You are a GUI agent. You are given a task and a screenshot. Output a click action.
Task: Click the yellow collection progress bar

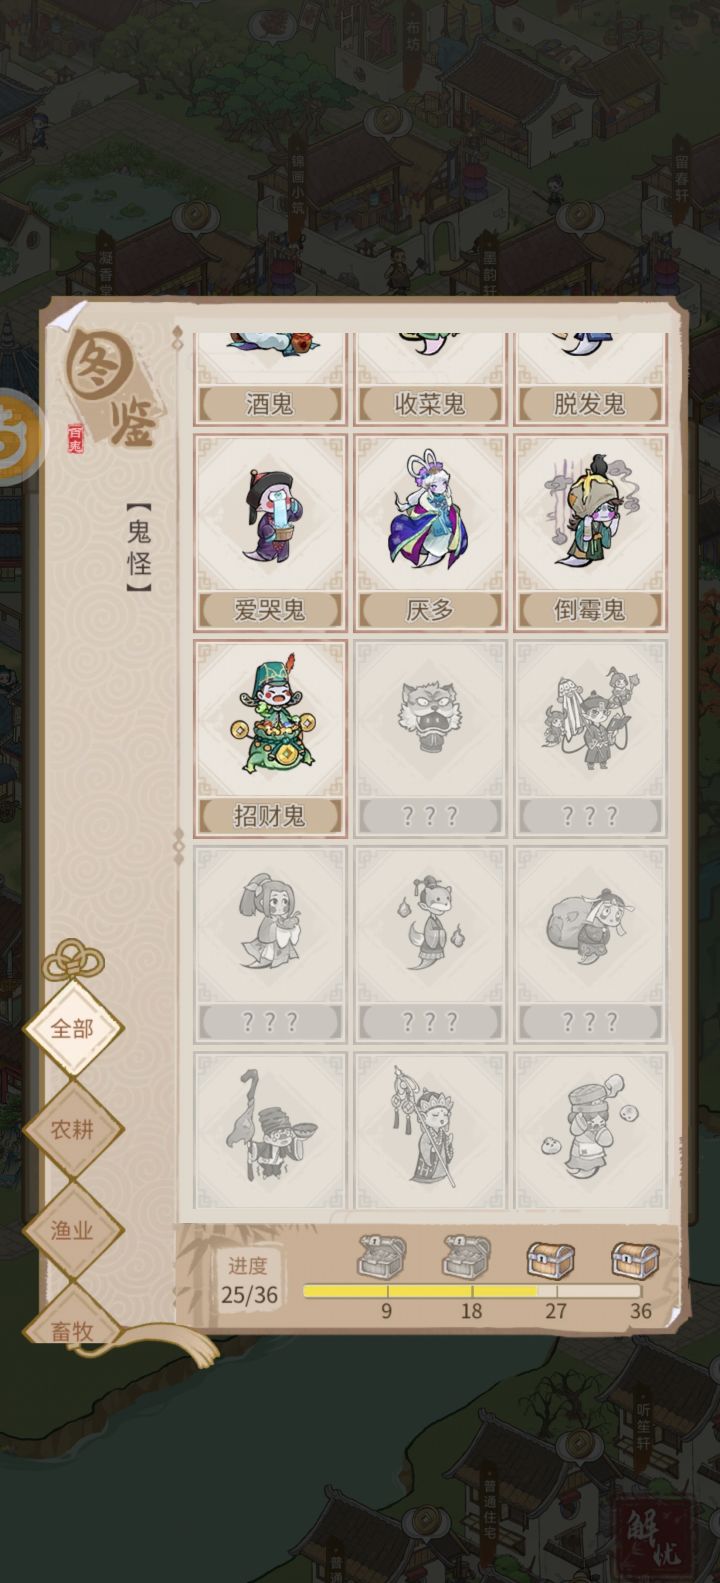pos(472,1291)
